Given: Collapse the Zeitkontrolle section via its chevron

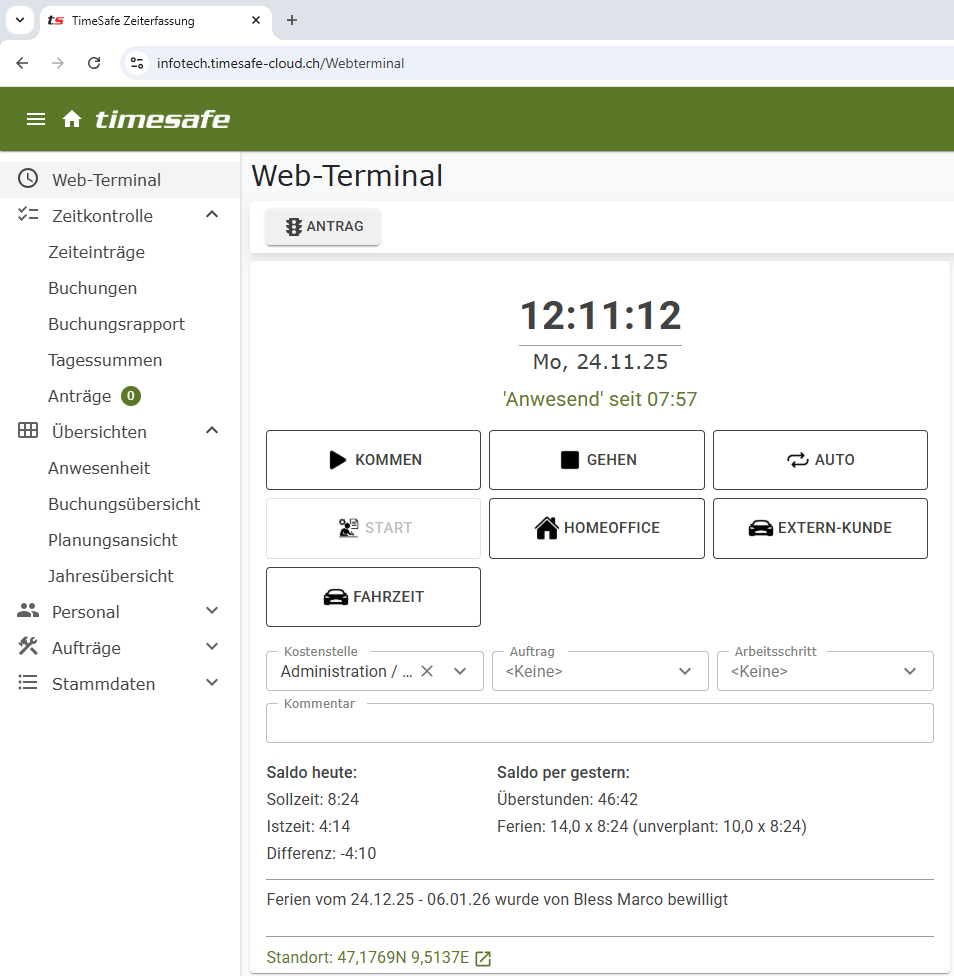Looking at the screenshot, I should pyautogui.click(x=211, y=214).
